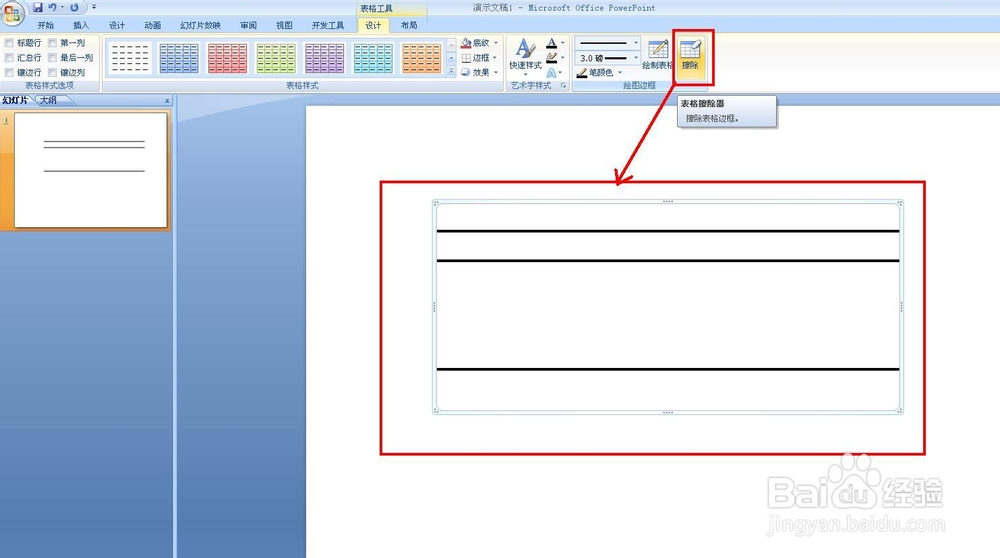Choose the plain dashed no-color table style
The image size is (1000, 558).
pyautogui.click(x=130, y=58)
